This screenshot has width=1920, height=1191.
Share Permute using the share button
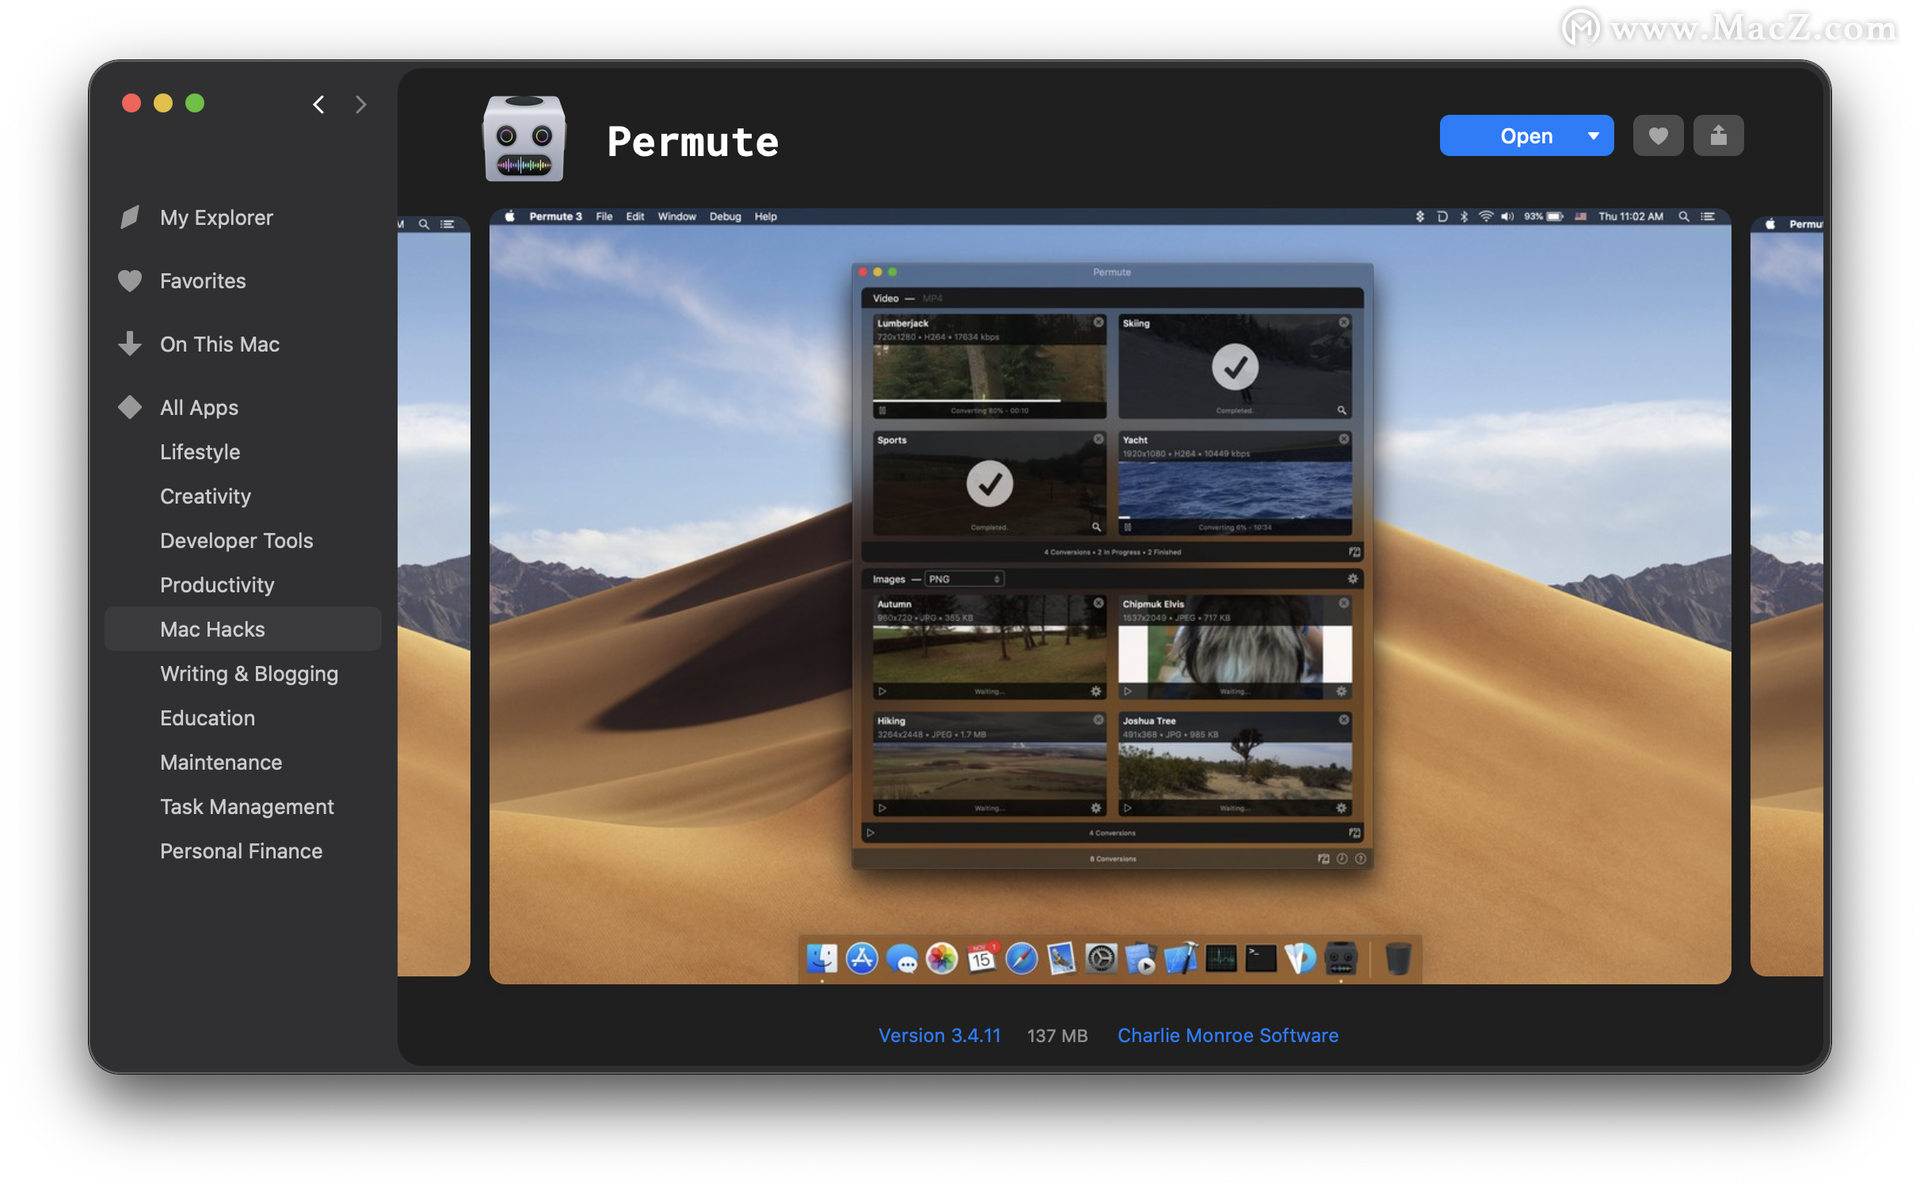coord(1718,136)
